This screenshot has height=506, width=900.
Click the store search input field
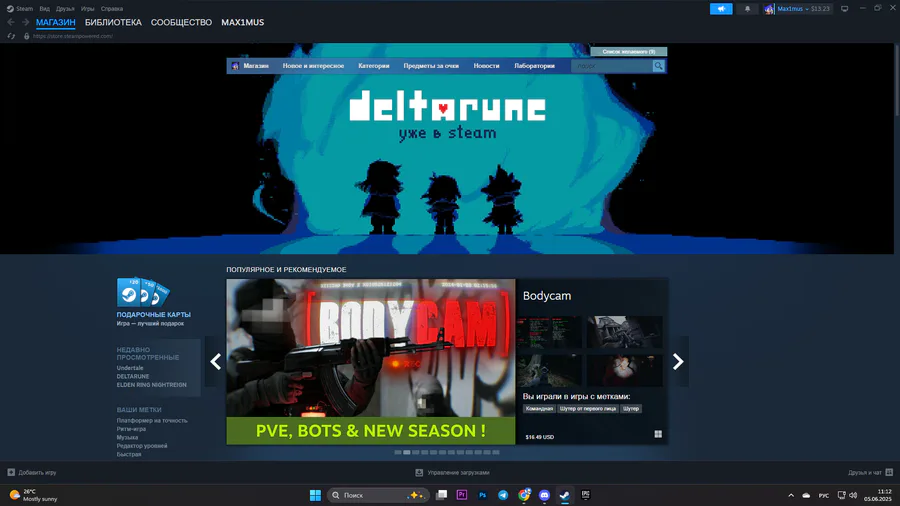(x=612, y=66)
